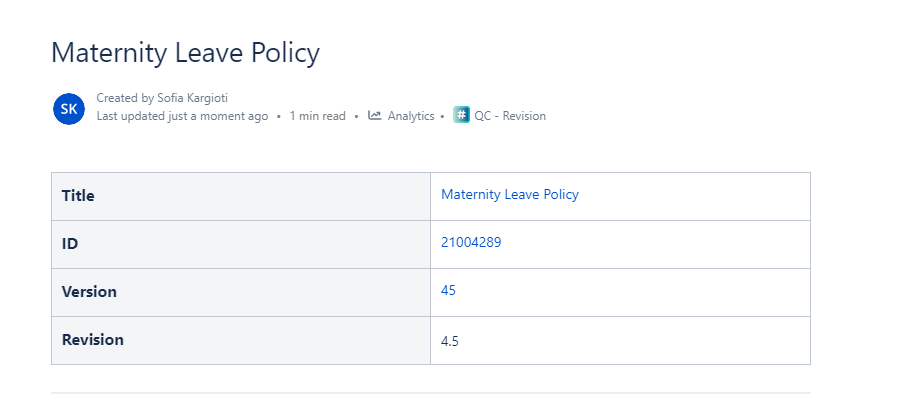Open the Maternity Leave Policy table link

509,195
